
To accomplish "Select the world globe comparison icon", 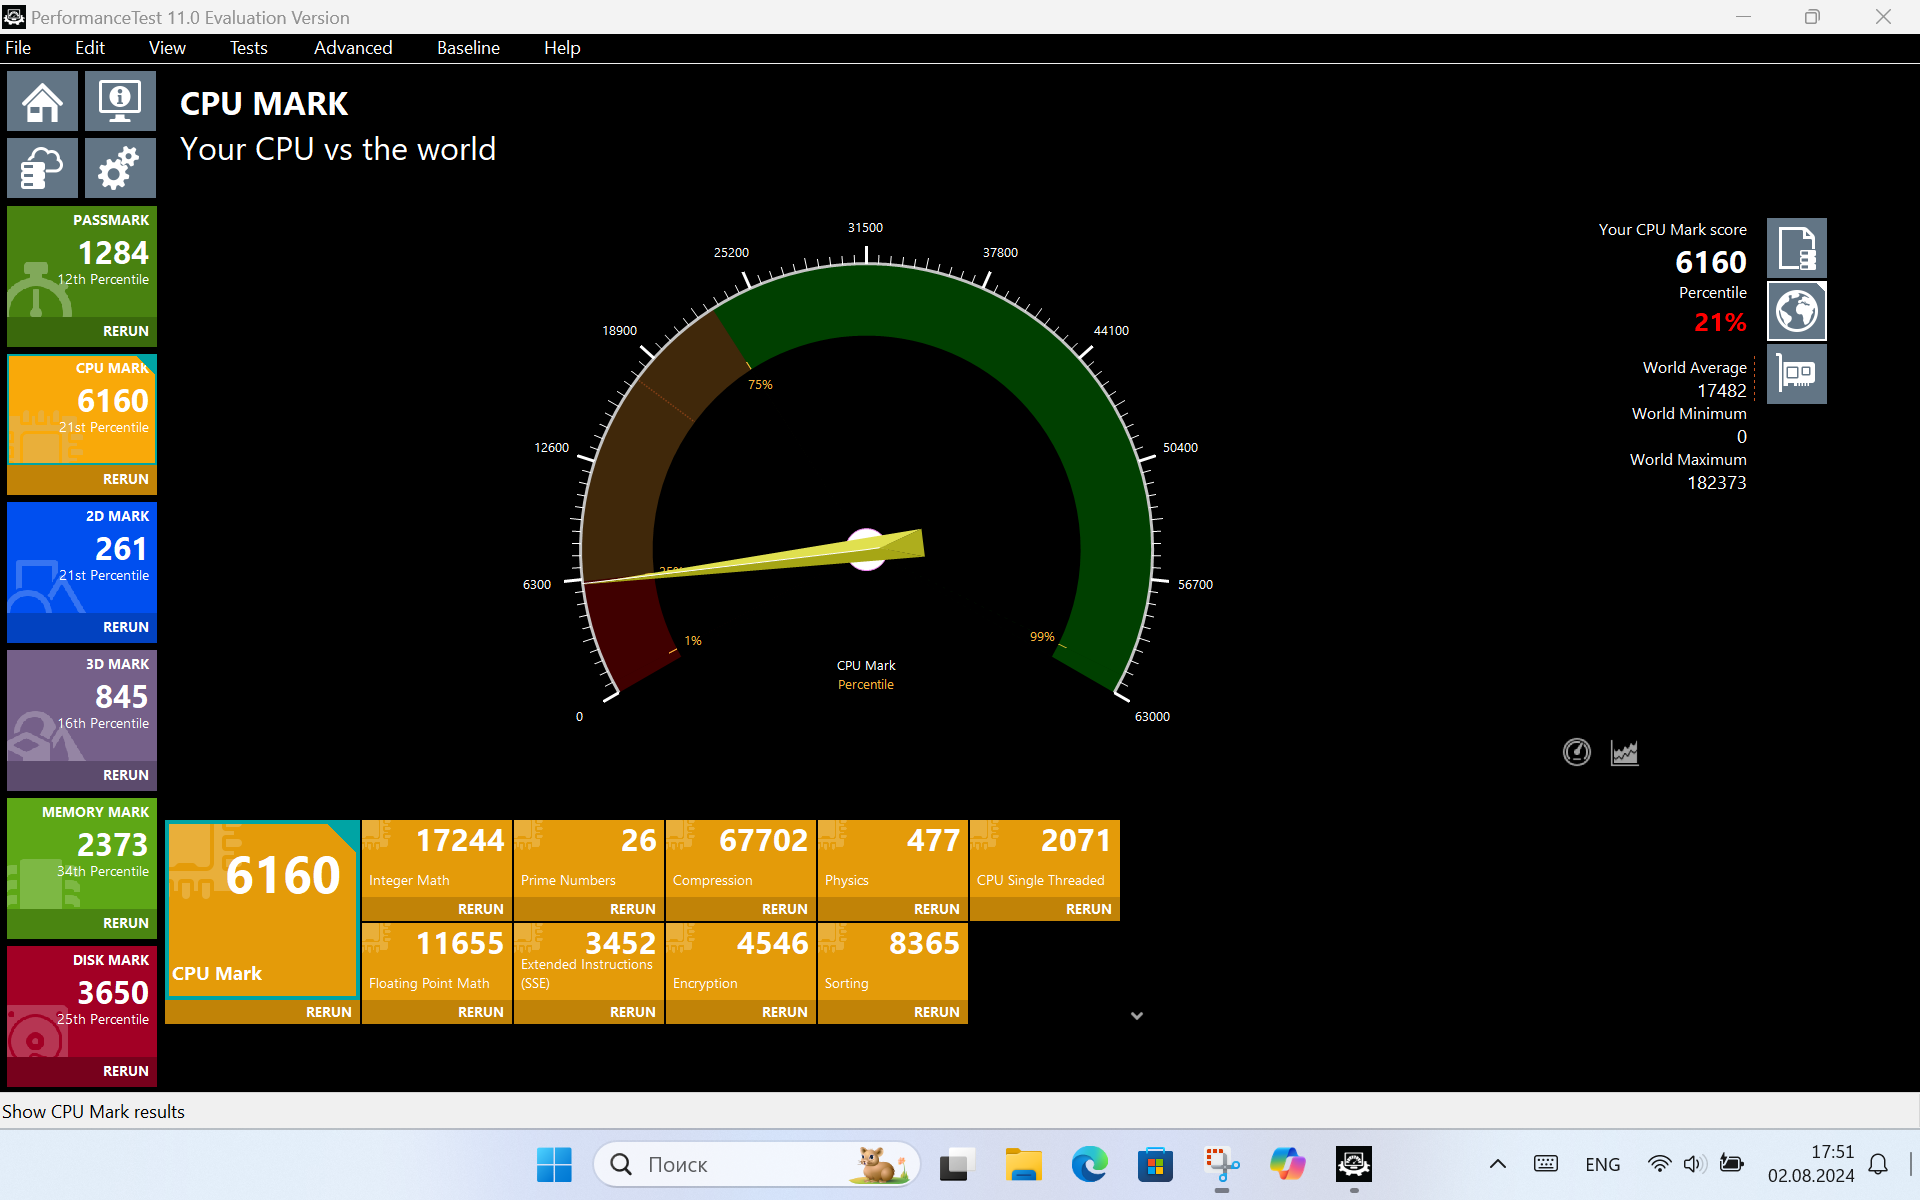I will click(x=1796, y=311).
